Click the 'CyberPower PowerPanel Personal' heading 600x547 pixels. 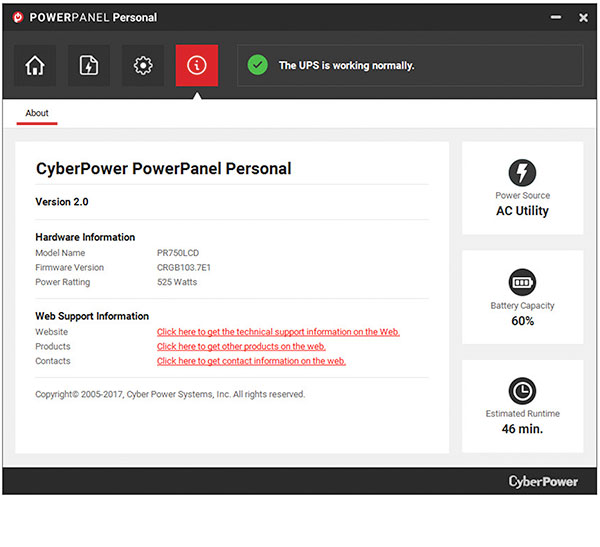(164, 169)
